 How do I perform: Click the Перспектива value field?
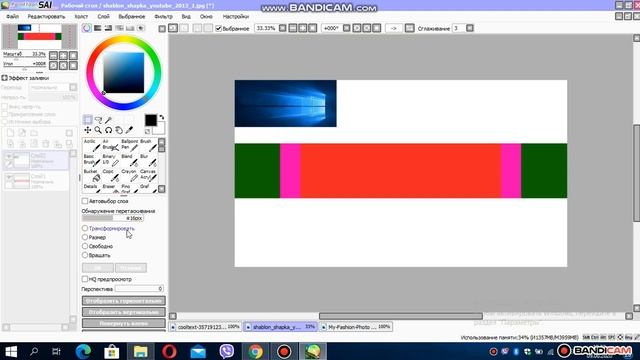point(140,289)
